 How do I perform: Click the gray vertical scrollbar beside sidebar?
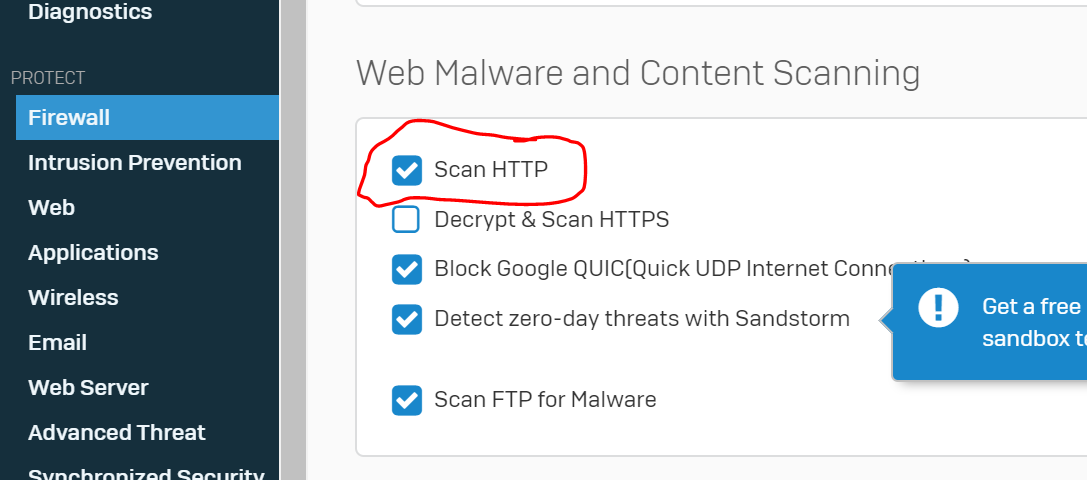[293, 240]
